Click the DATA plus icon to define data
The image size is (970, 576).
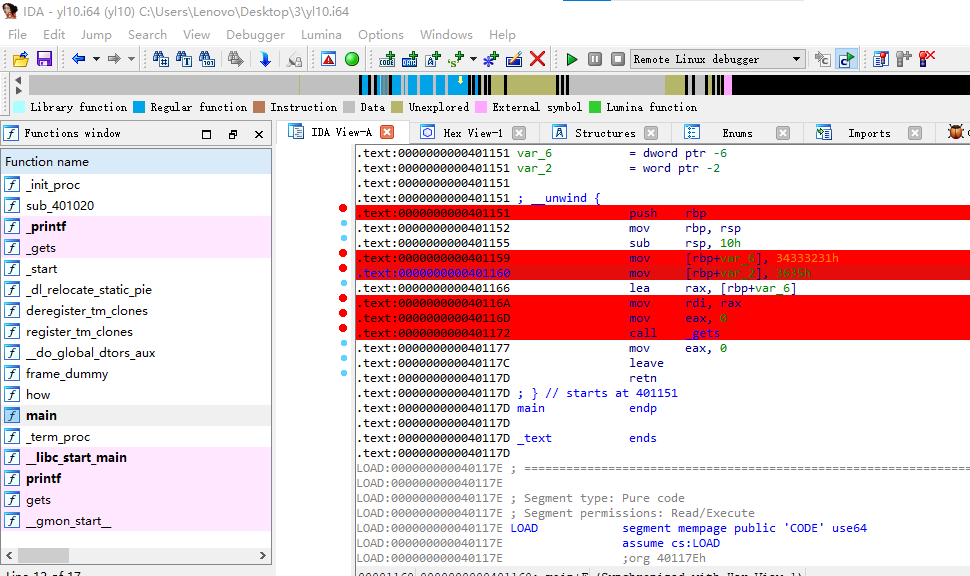click(410, 59)
